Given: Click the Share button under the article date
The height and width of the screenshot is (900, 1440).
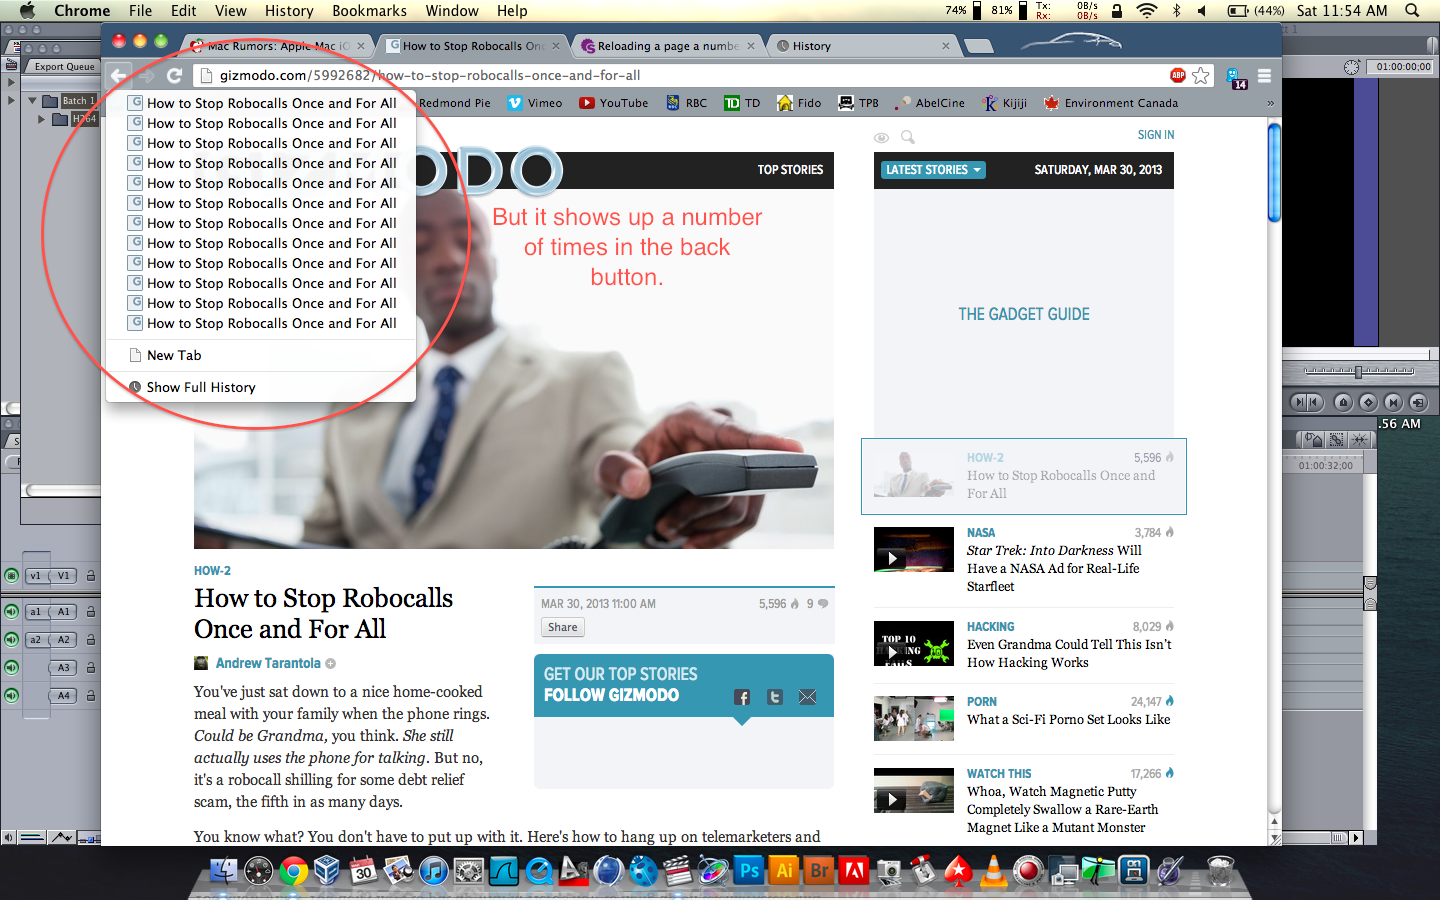Looking at the screenshot, I should point(562,627).
